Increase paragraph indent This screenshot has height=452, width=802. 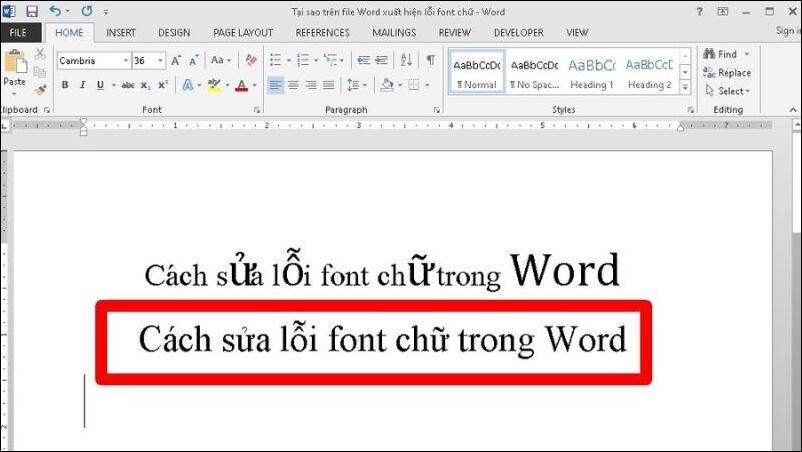click(x=382, y=60)
